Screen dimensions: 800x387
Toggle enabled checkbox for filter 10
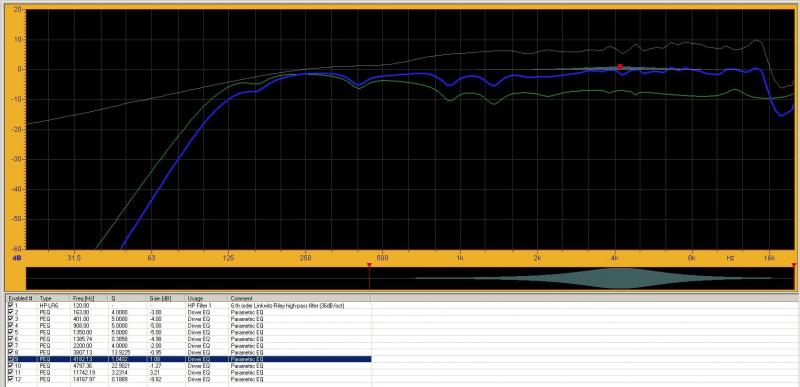pos(11,366)
